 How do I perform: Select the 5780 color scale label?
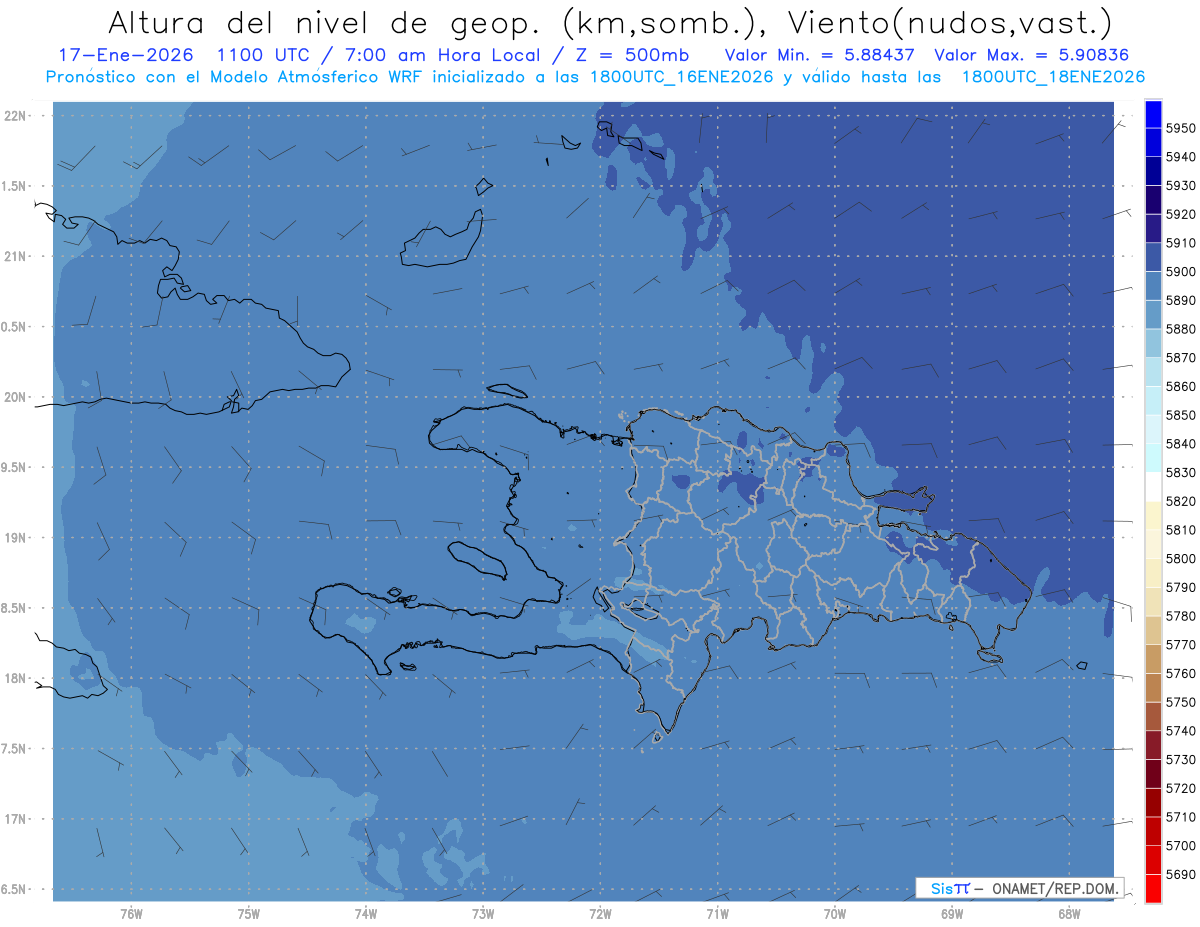1180,616
